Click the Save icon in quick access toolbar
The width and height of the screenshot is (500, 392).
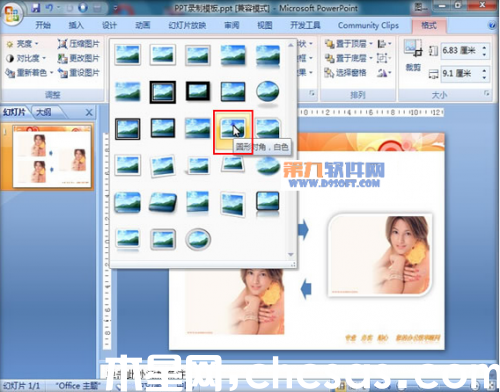point(35,8)
